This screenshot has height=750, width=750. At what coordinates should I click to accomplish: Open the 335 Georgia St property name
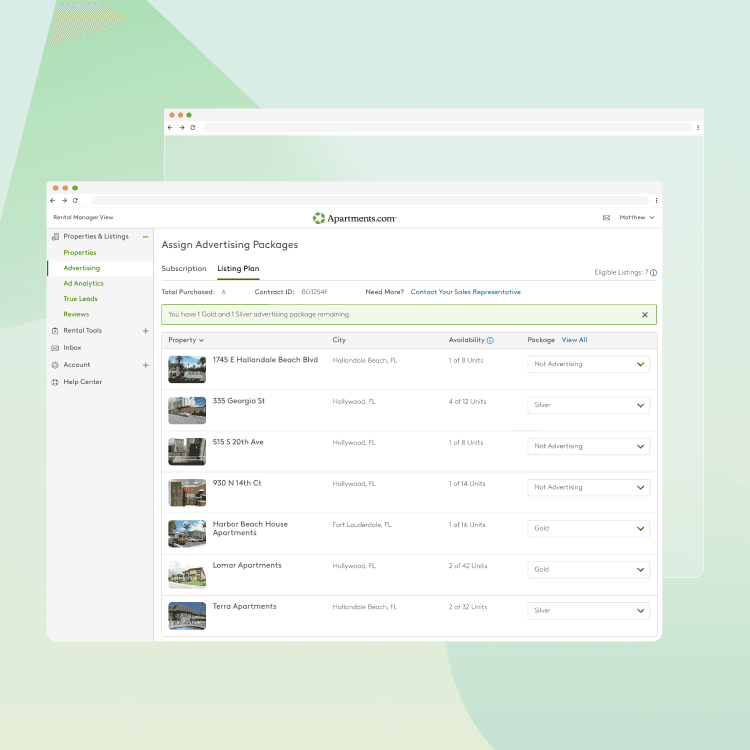point(239,401)
